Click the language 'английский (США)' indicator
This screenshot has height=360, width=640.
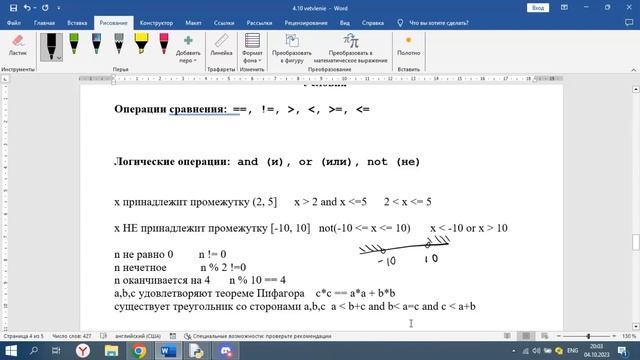(138, 336)
